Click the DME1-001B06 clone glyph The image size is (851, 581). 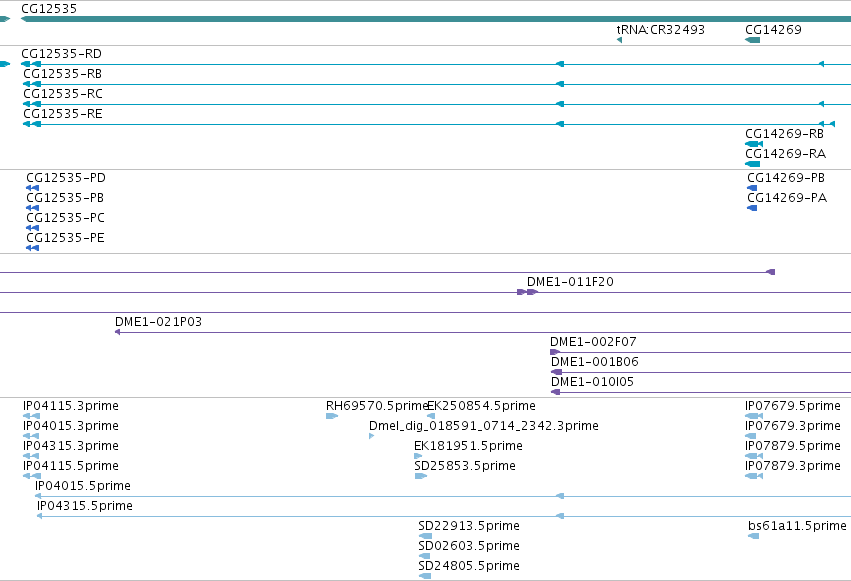tap(556, 372)
